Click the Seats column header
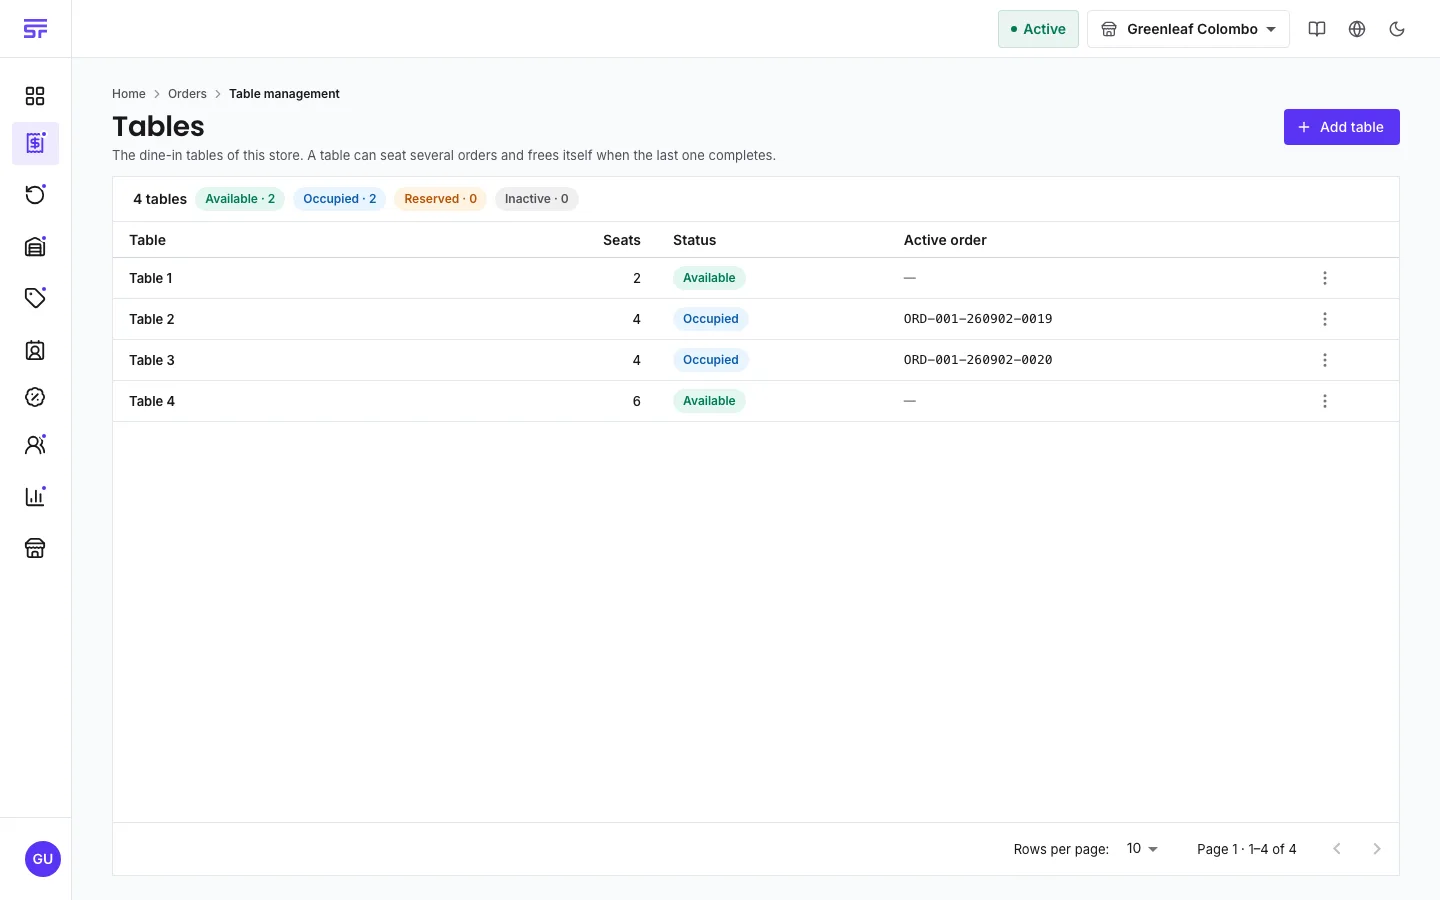 [621, 240]
